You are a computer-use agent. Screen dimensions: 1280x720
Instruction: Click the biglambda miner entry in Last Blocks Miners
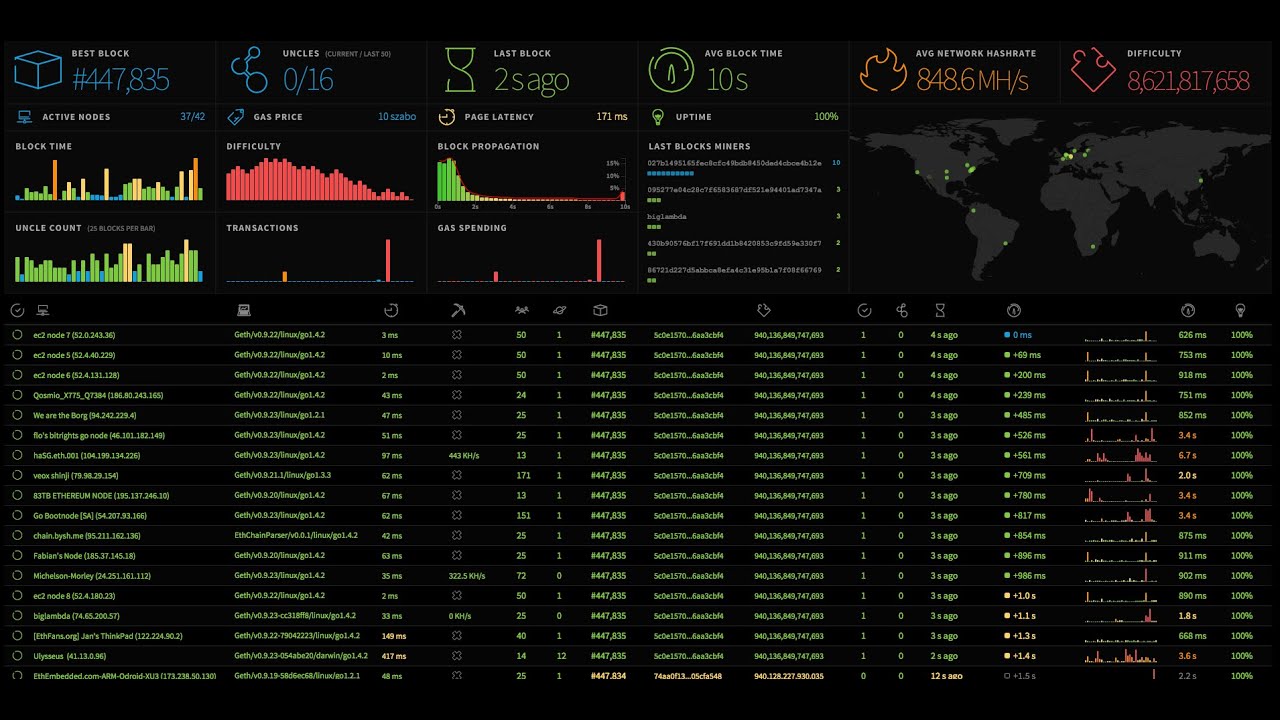[x=668, y=216]
